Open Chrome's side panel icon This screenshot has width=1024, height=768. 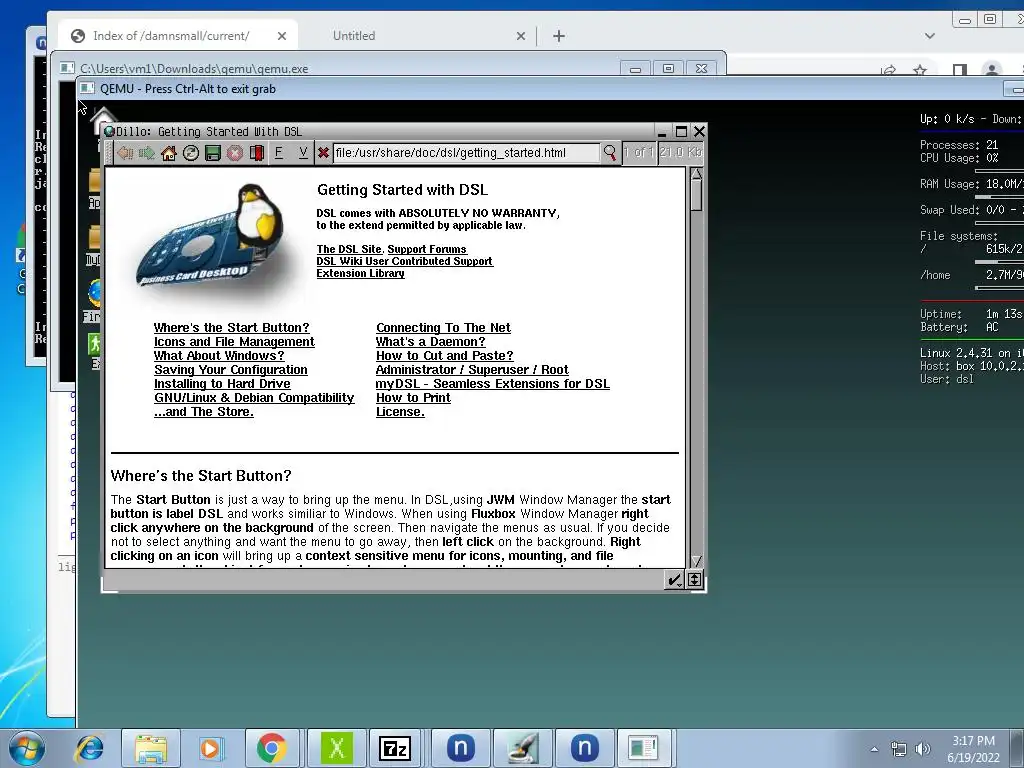[x=960, y=70]
